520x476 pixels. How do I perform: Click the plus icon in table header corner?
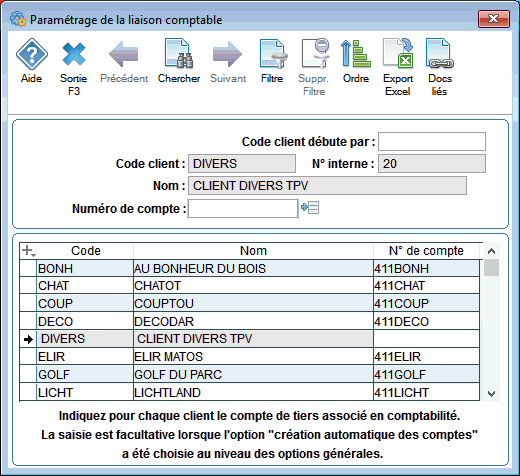pyautogui.click(x=28, y=251)
